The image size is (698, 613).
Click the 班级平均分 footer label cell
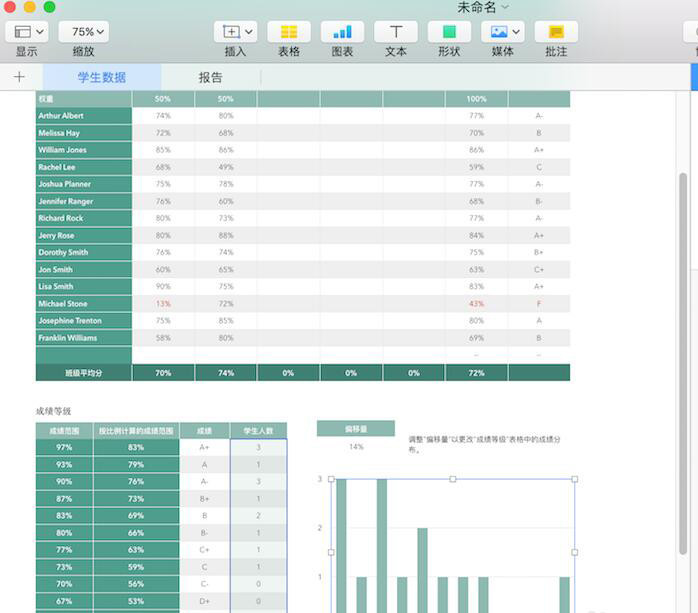coord(84,373)
